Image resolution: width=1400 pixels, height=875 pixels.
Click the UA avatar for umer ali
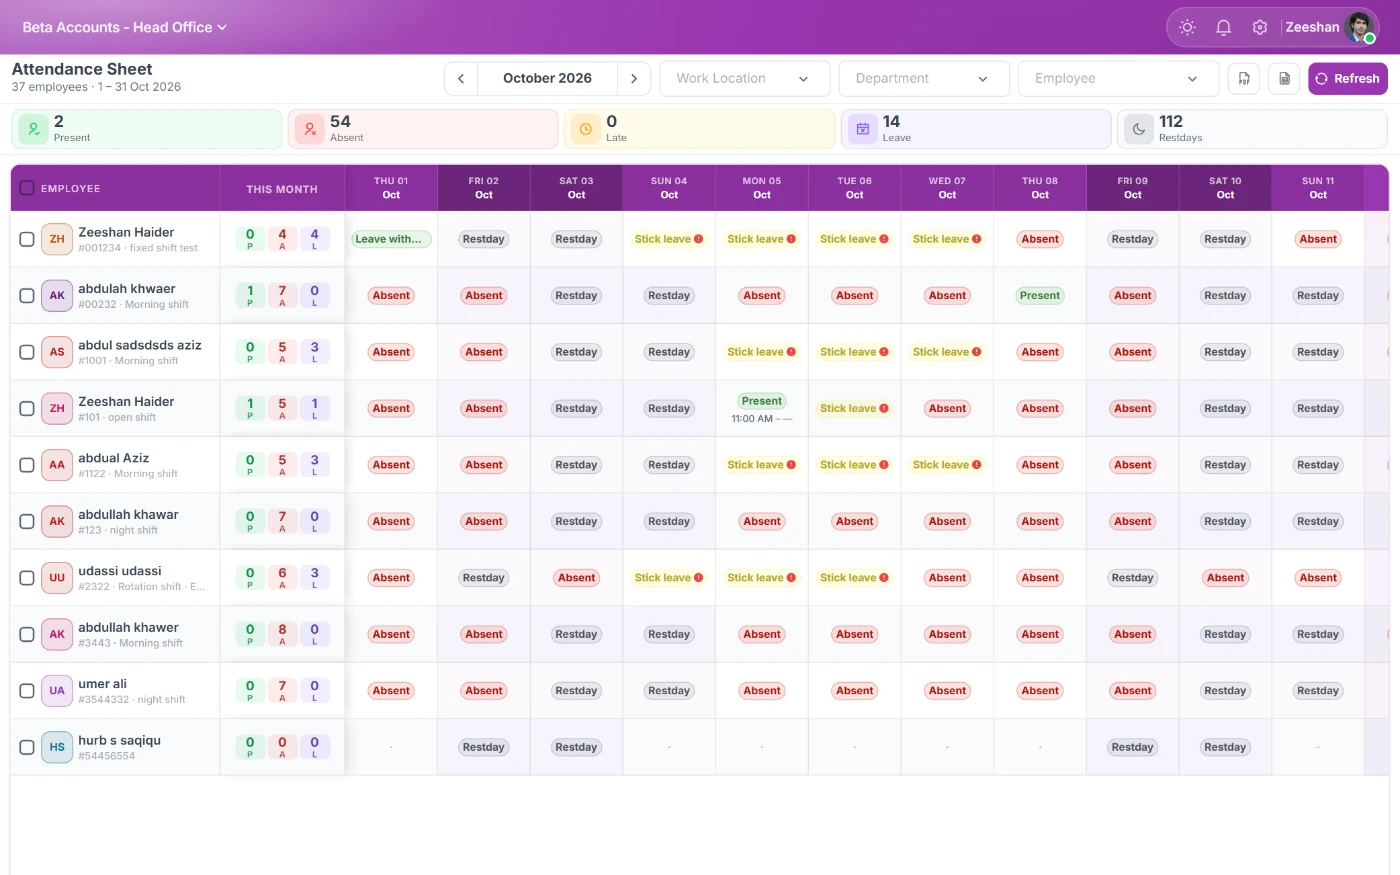57,691
